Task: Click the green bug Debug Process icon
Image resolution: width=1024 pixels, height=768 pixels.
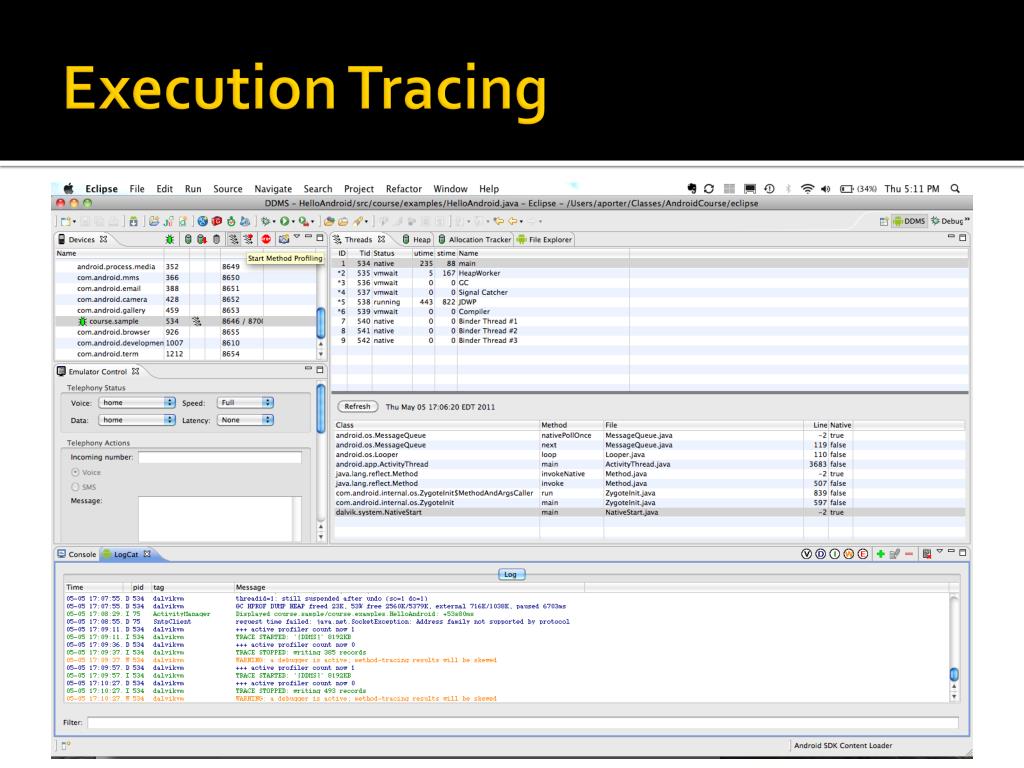Action: coord(170,240)
